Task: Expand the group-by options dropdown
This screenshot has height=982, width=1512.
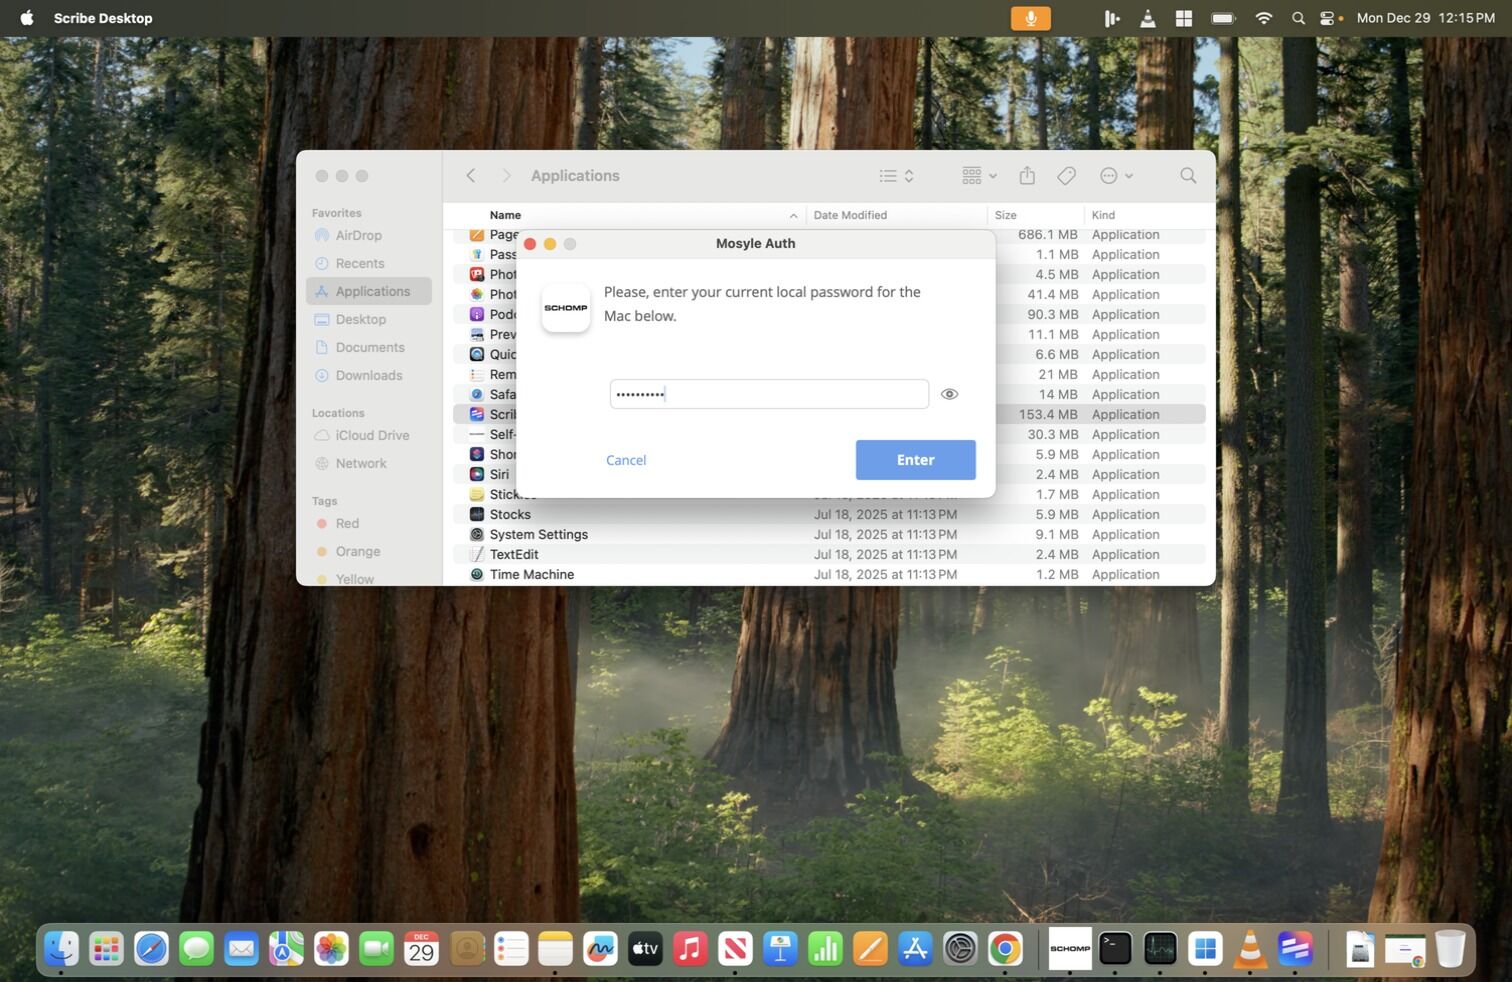Action: pyautogui.click(x=979, y=176)
